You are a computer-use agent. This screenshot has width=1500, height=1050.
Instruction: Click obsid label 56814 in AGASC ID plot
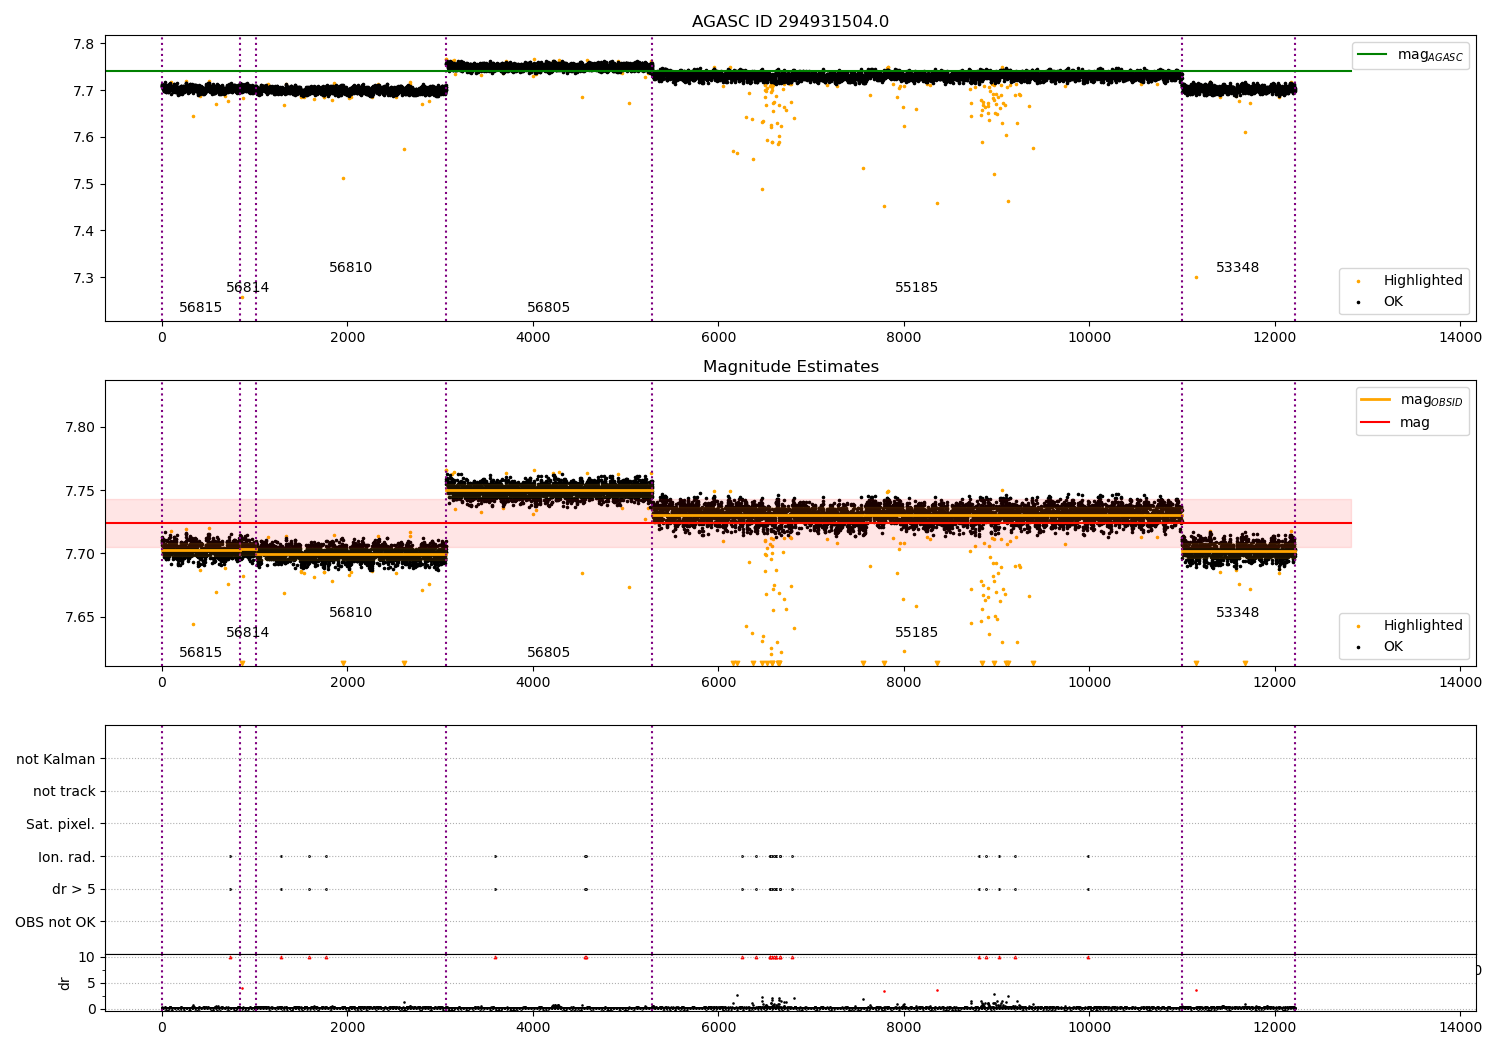pyautogui.click(x=247, y=288)
